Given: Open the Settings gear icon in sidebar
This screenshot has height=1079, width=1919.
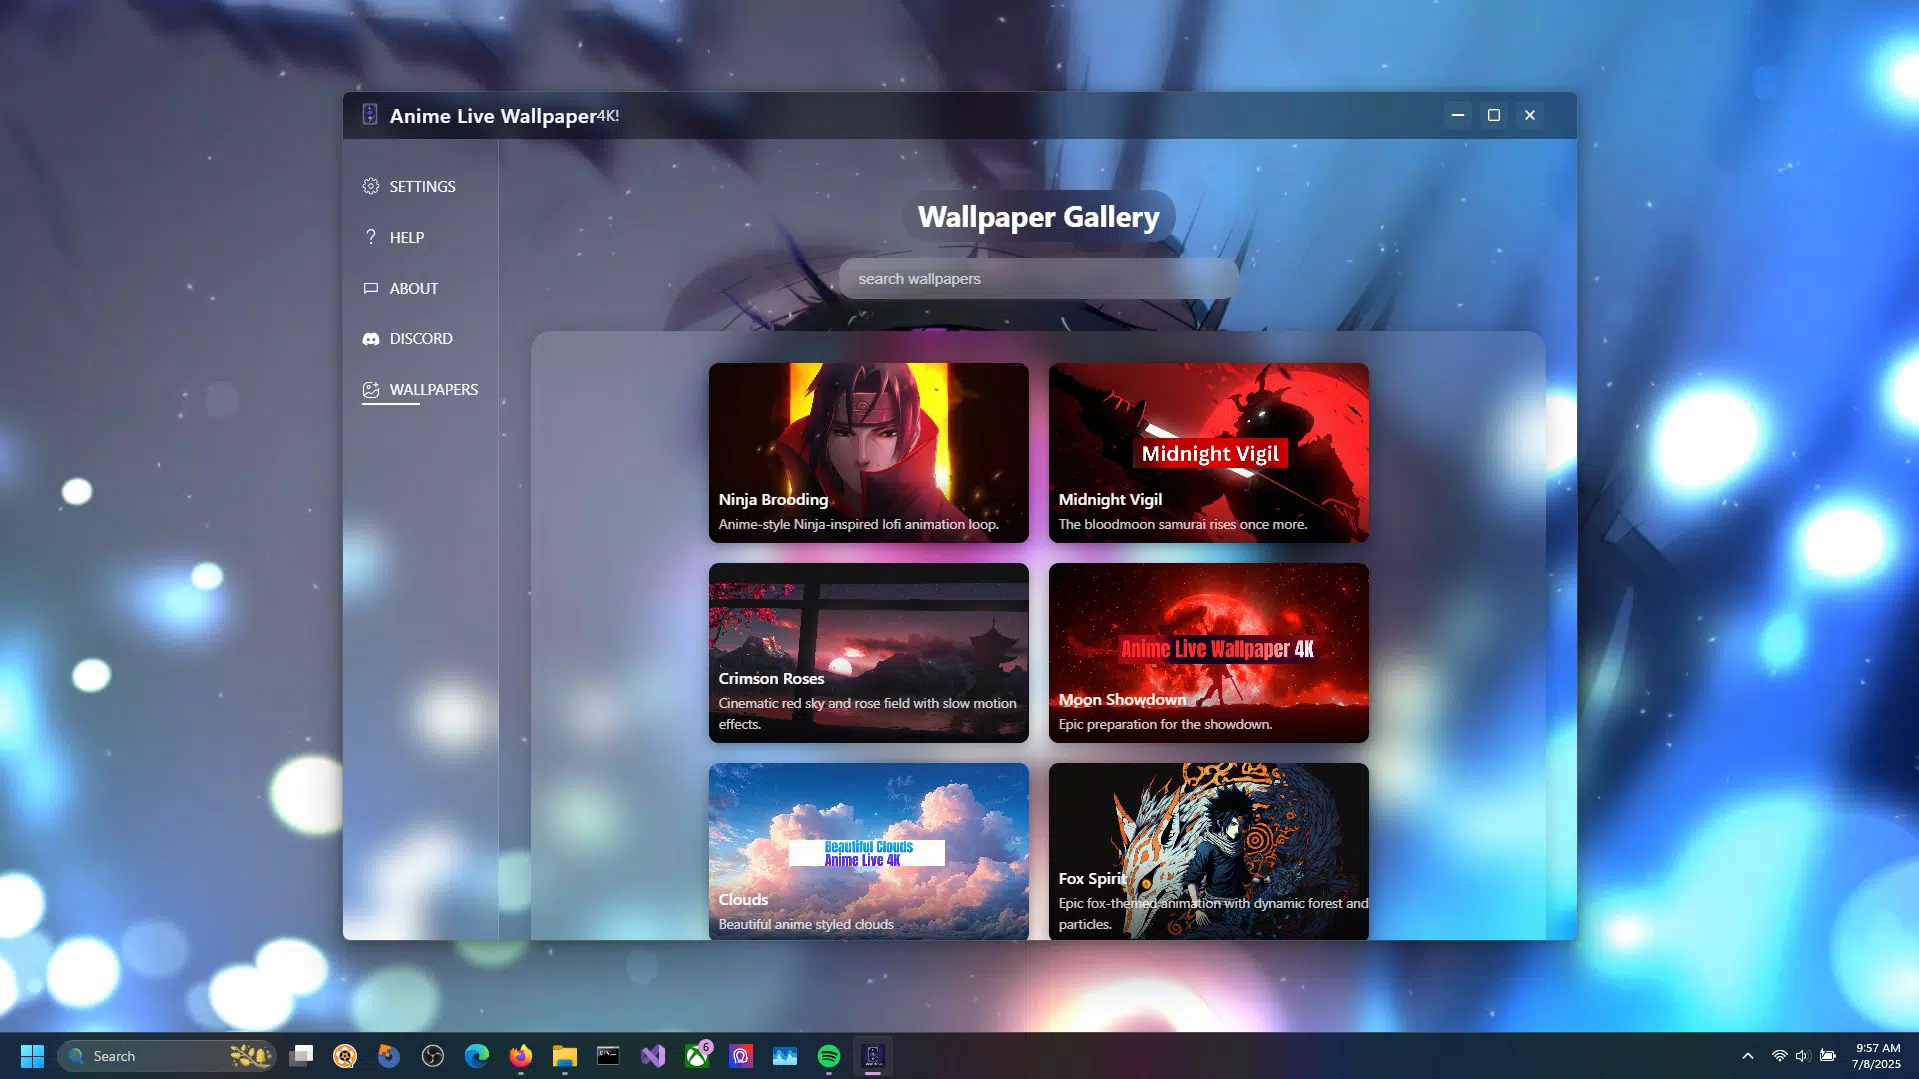Looking at the screenshot, I should click(371, 186).
